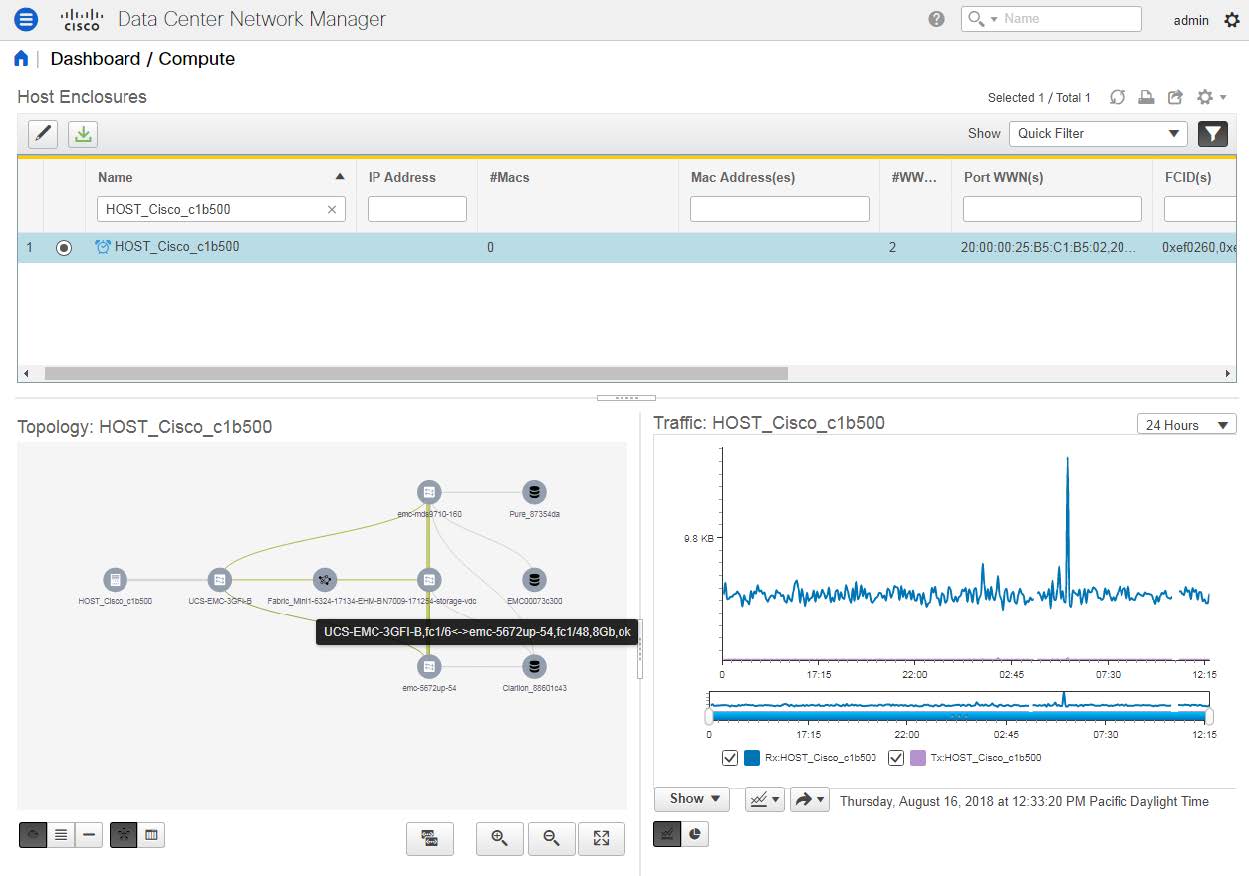Uncheck the Tx:HOST_Cisco_c1b500 checkbox

895,757
